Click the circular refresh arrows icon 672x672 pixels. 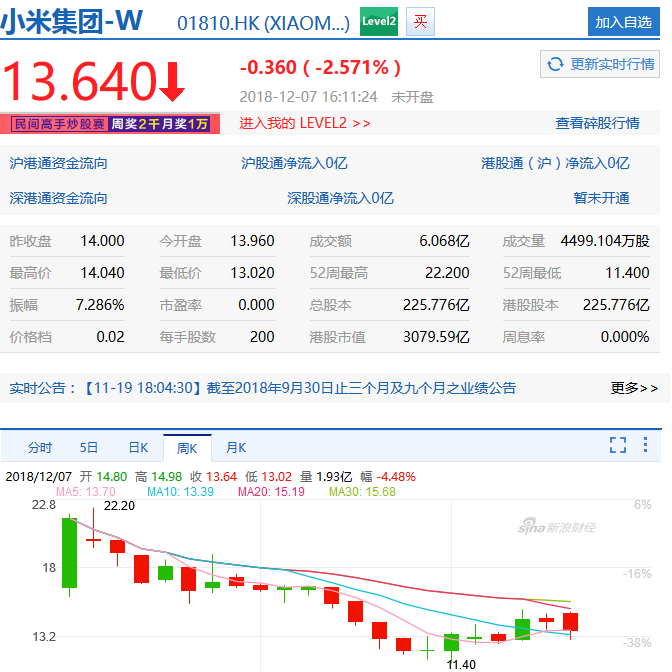pos(555,64)
